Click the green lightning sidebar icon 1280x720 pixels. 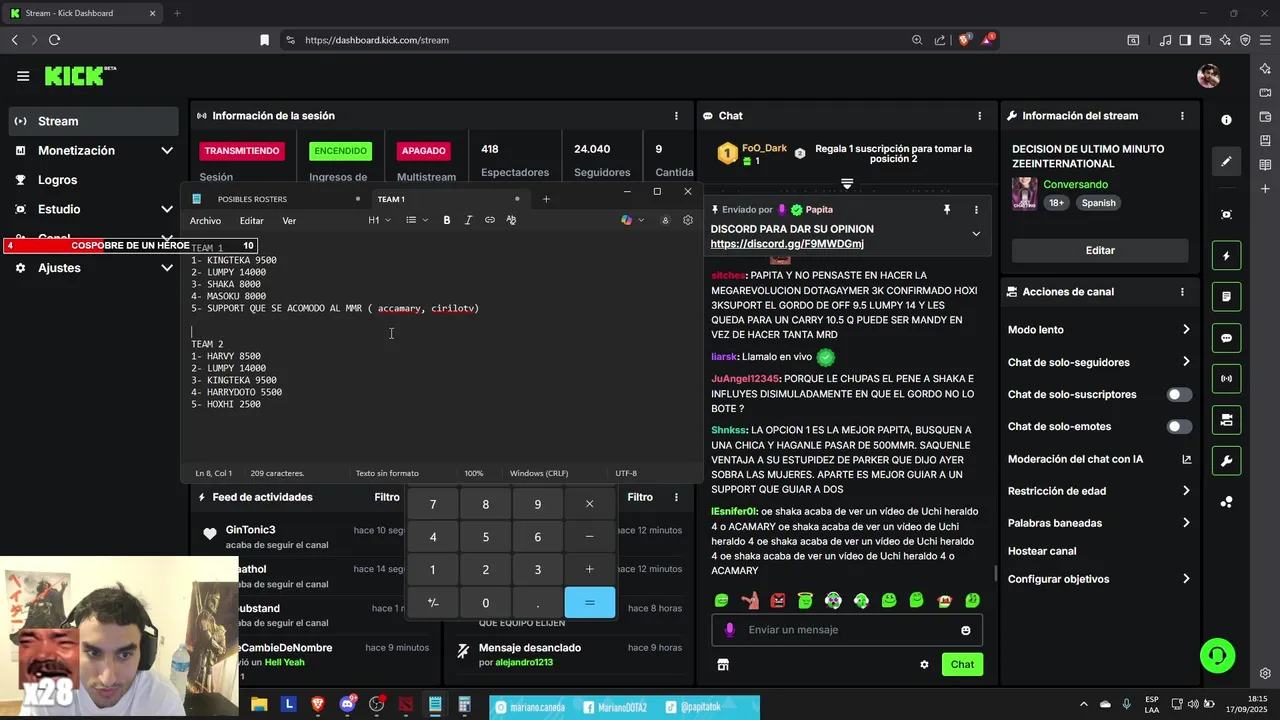(x=1227, y=256)
